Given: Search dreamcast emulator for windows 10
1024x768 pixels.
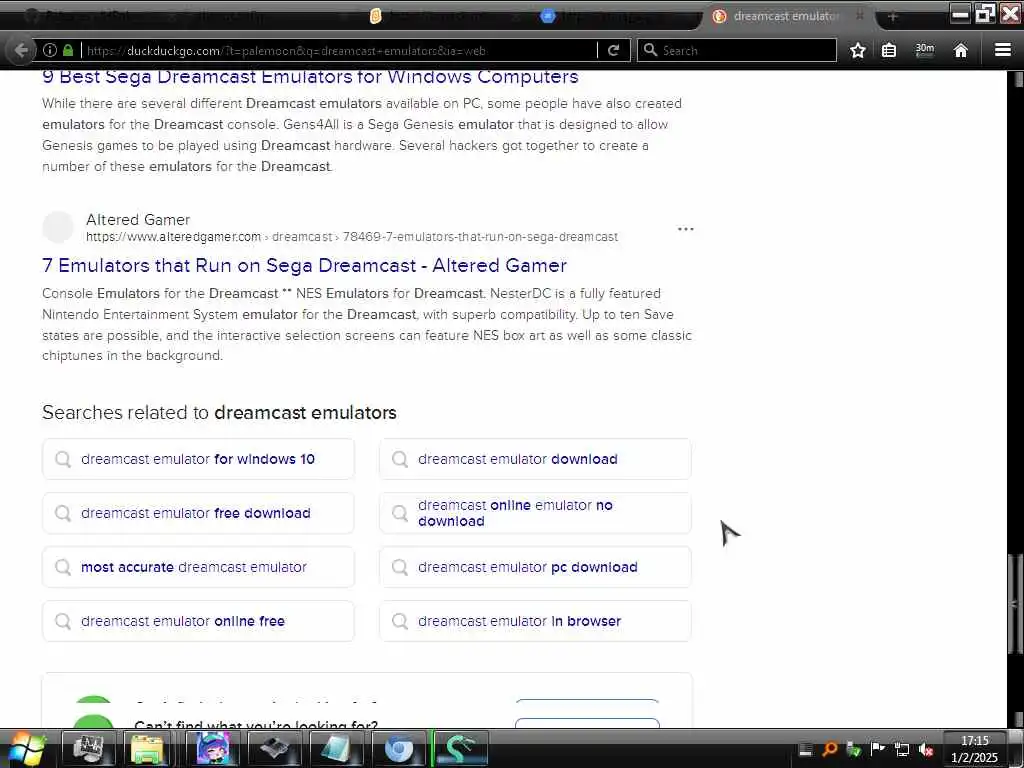Looking at the screenshot, I should (x=198, y=459).
